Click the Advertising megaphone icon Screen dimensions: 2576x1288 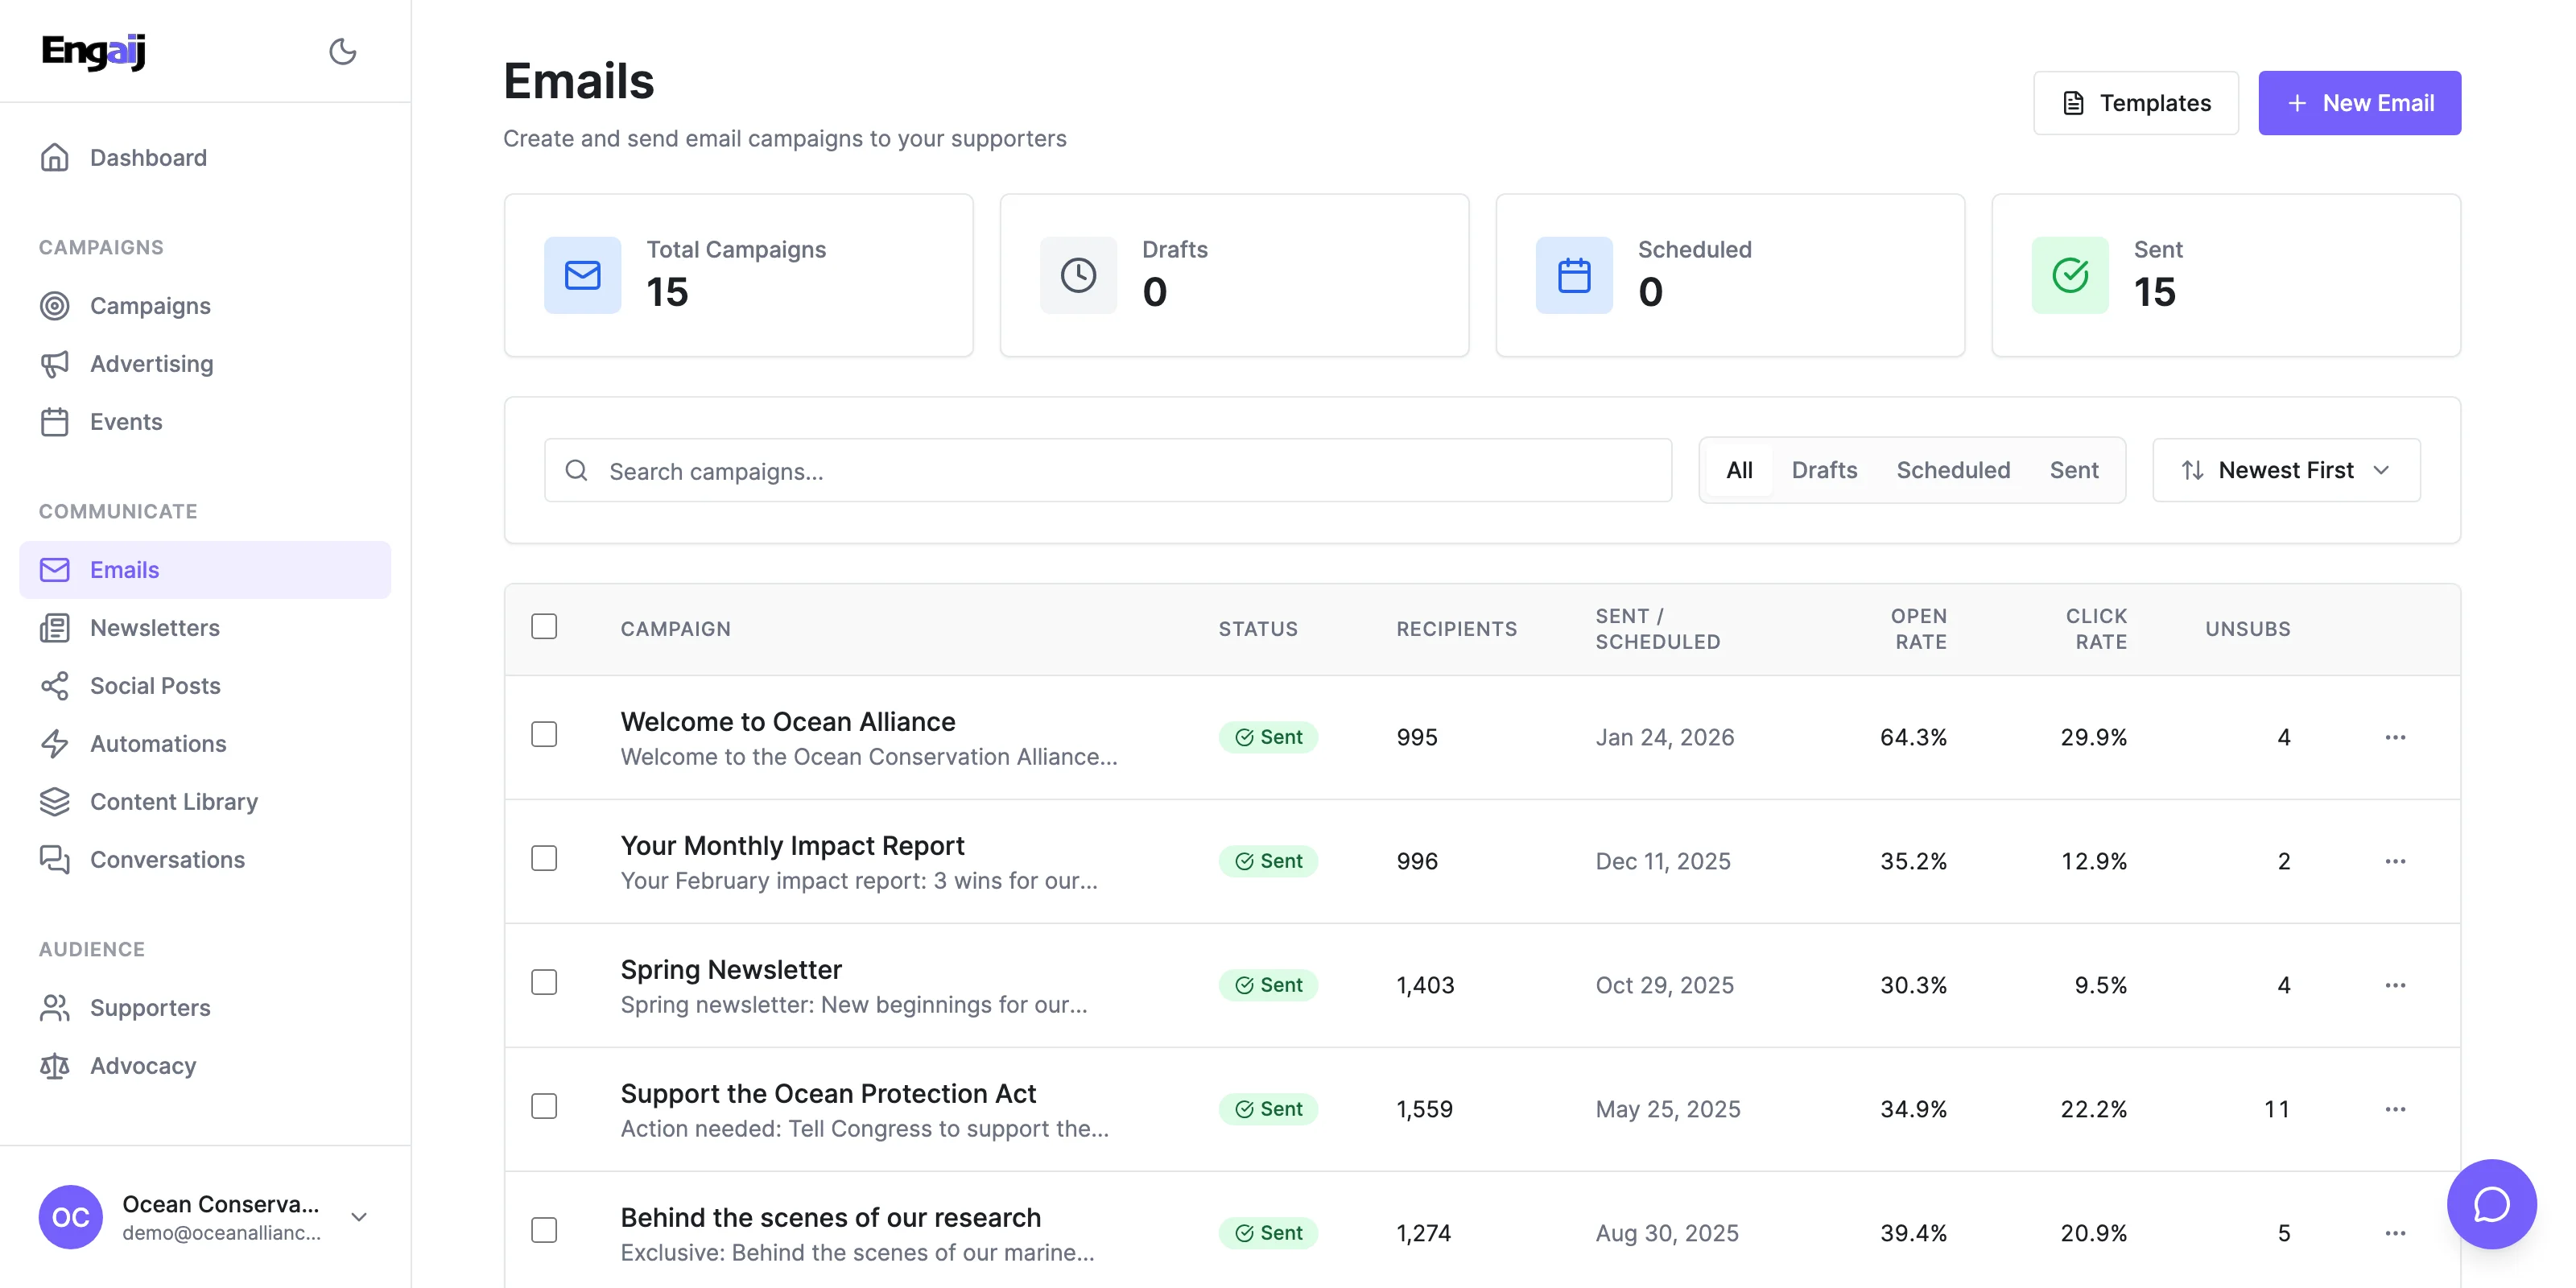tap(54, 363)
